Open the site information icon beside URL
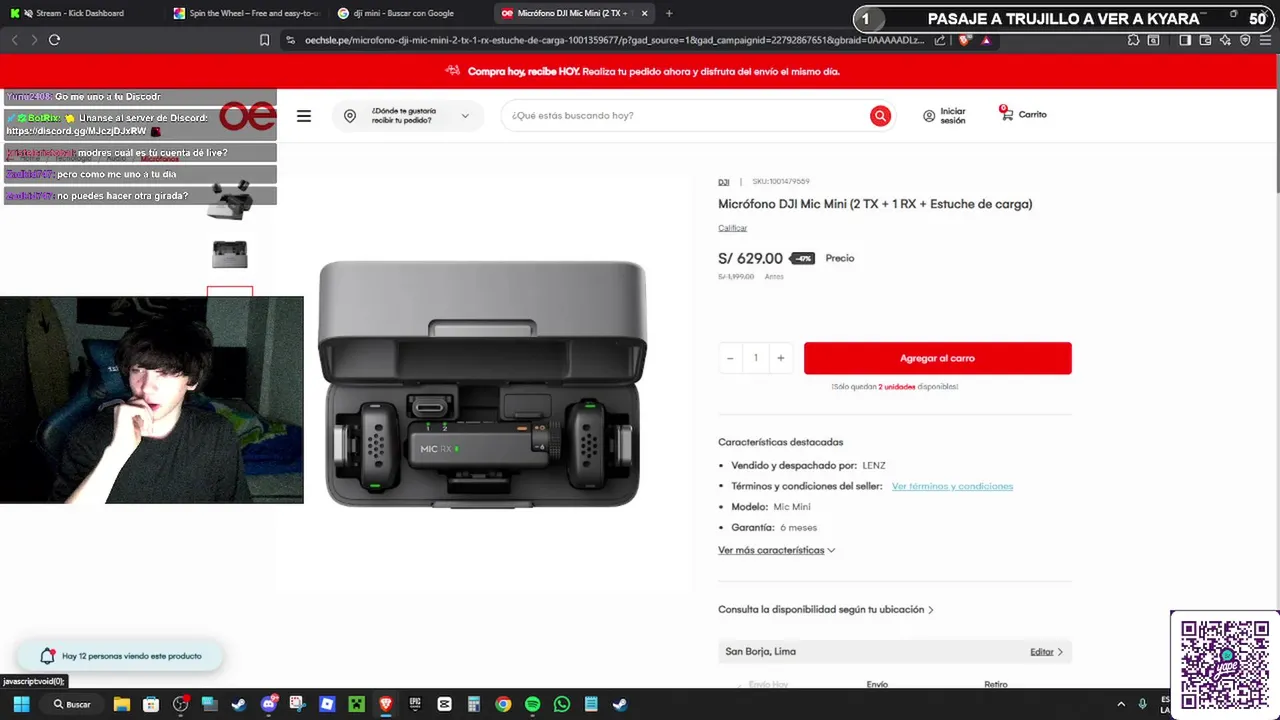The width and height of the screenshot is (1280, 720). pos(290,40)
